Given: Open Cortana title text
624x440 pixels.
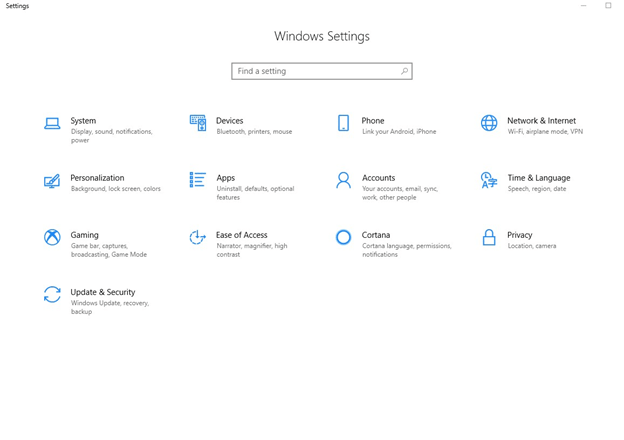Looking at the screenshot, I should [x=376, y=235].
